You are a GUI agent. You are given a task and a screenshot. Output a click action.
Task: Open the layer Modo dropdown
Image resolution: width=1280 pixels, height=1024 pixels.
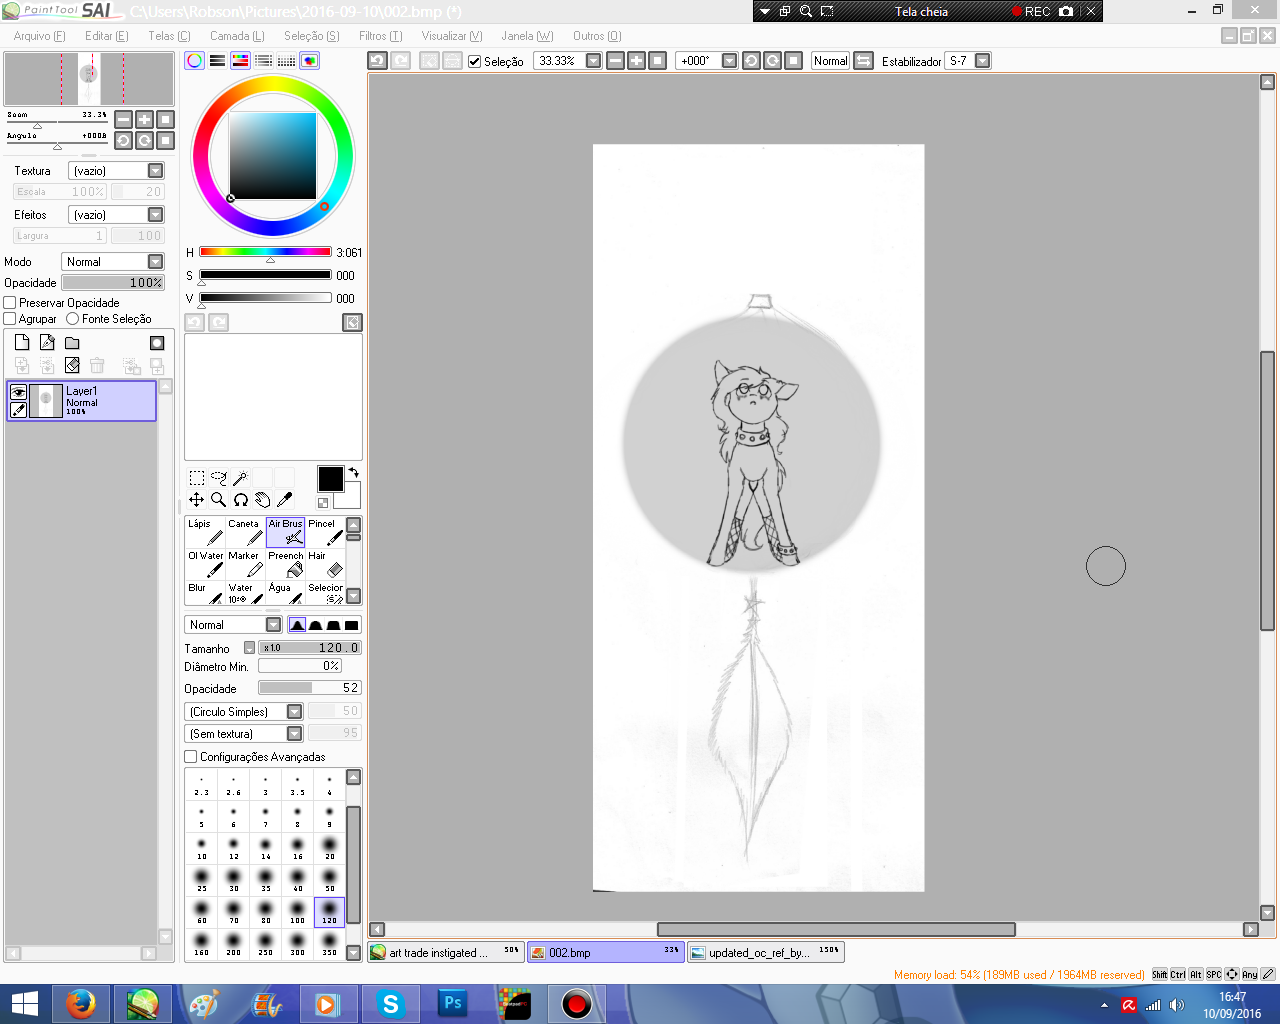(x=113, y=262)
